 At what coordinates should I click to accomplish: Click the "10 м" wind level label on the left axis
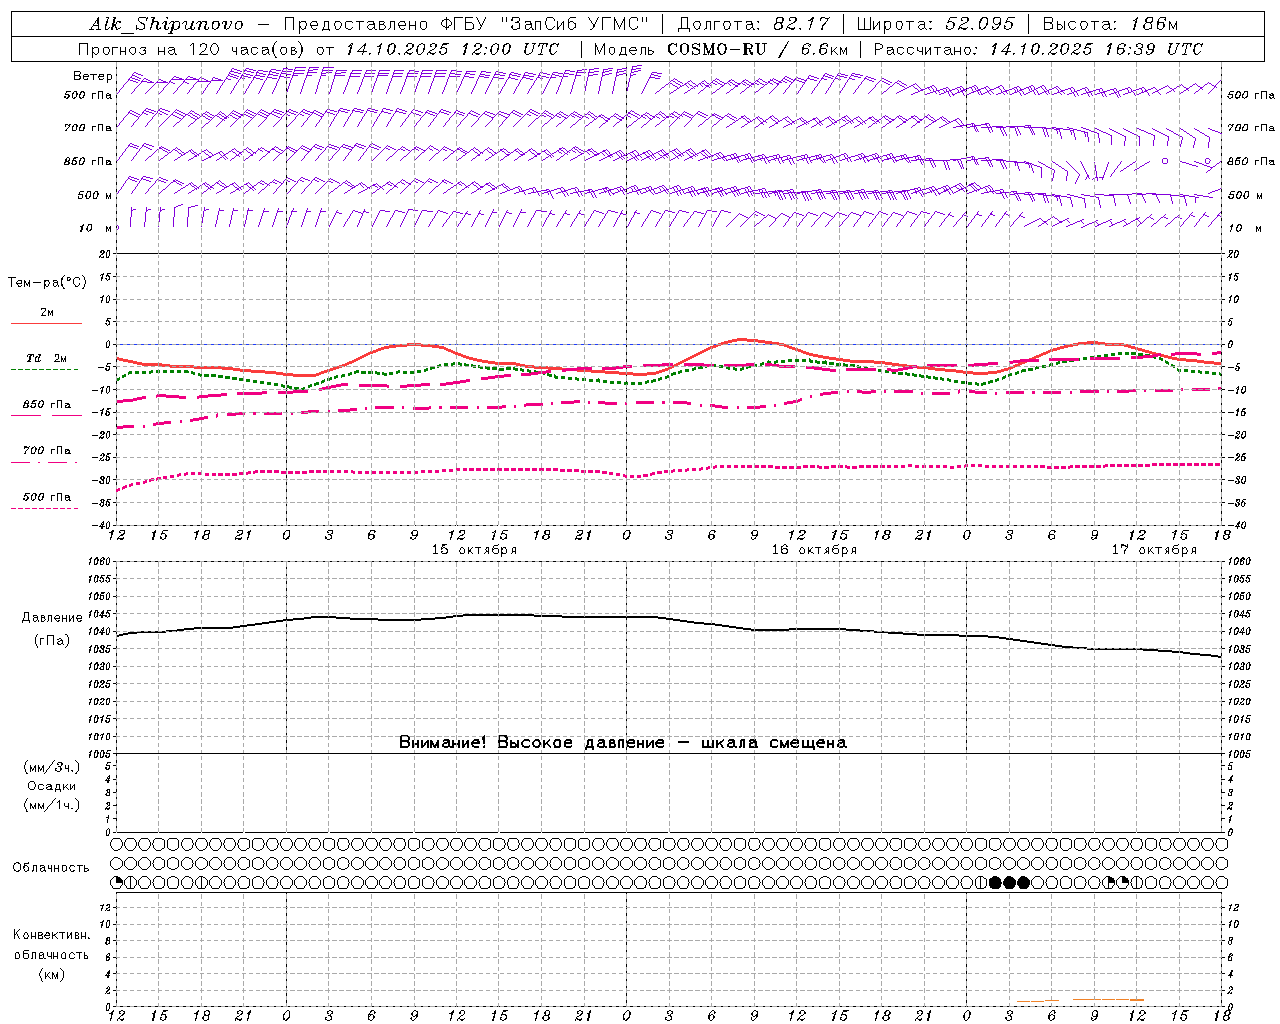[95, 229]
